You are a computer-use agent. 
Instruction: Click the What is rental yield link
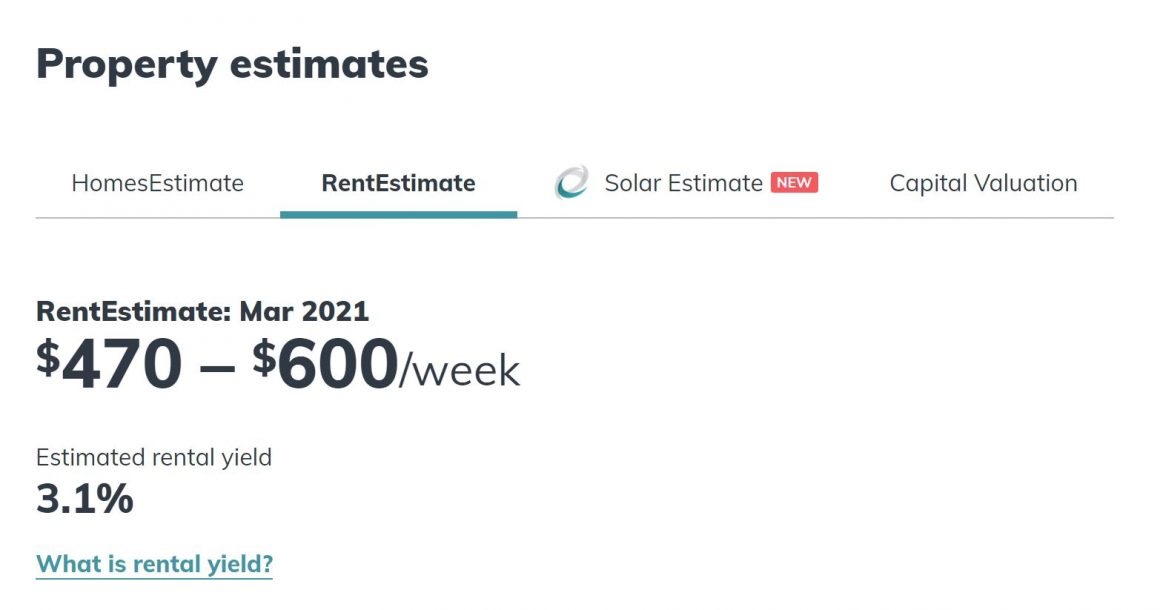(153, 563)
